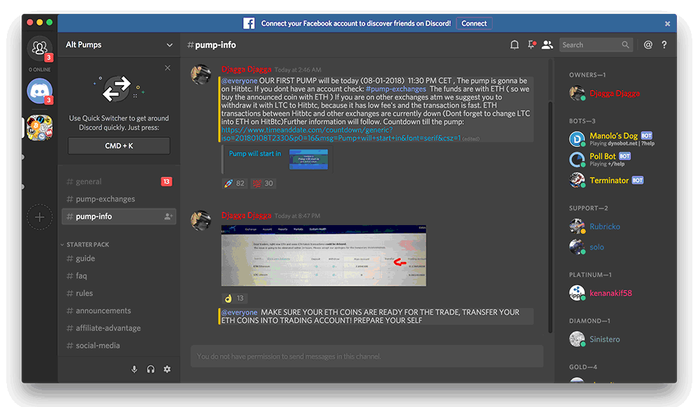Viewport: 700px width, 407px height.
Task: Enlarge the exchange screenshot image attachment
Action: tap(324, 255)
